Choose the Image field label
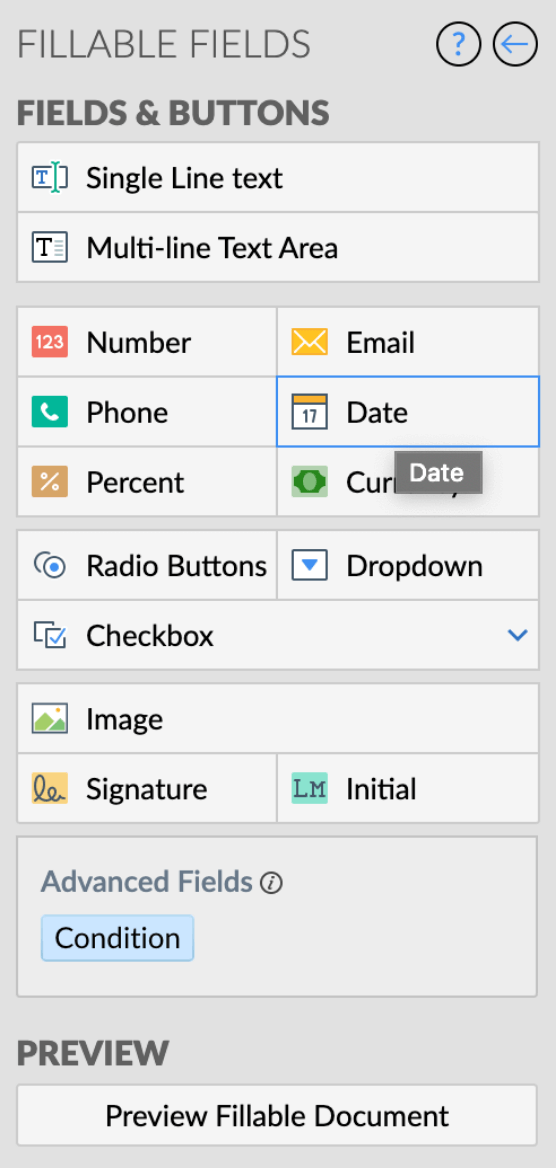556x1168 pixels. [124, 719]
